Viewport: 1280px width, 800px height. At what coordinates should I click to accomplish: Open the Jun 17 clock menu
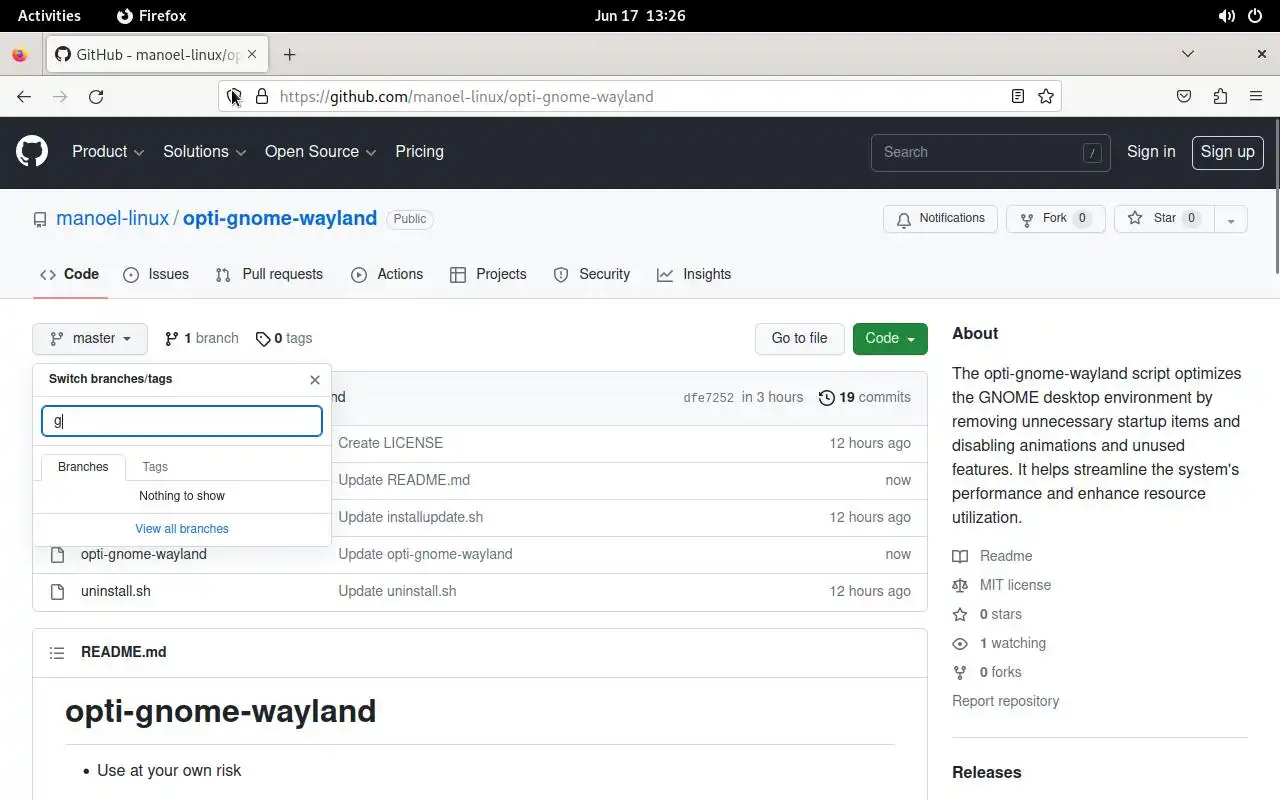click(640, 15)
